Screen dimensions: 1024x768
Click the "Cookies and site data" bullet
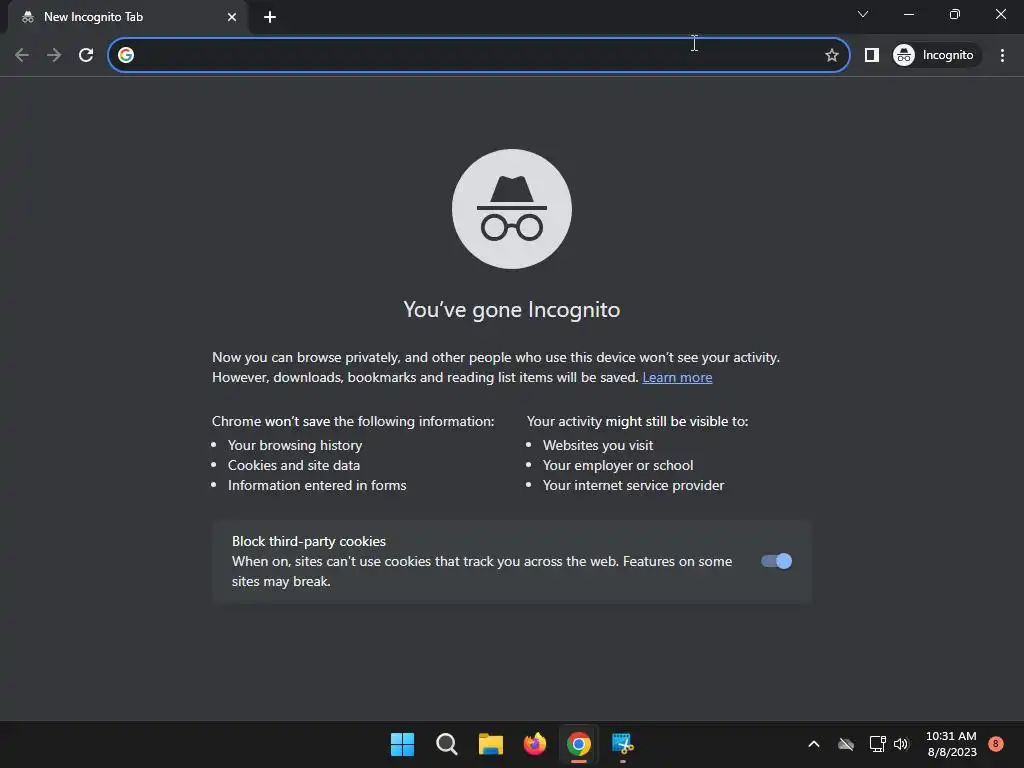pyautogui.click(x=294, y=466)
